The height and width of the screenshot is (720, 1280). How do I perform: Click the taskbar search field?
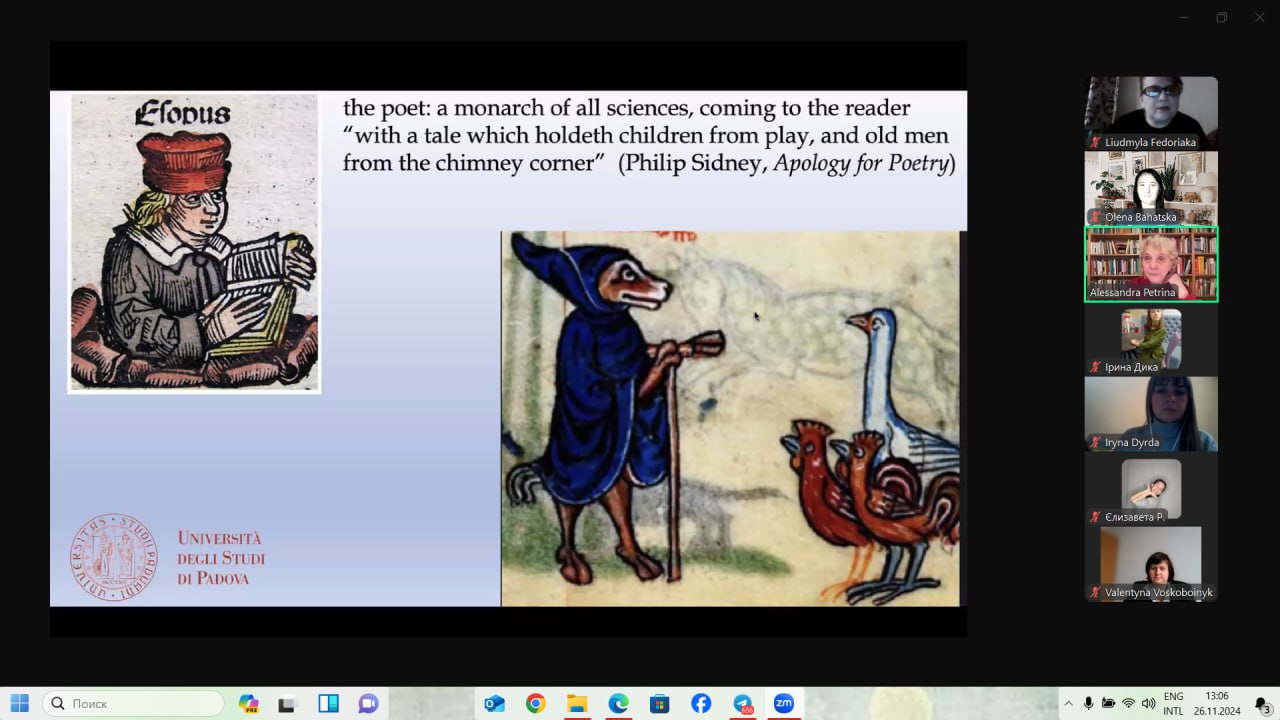(x=134, y=704)
